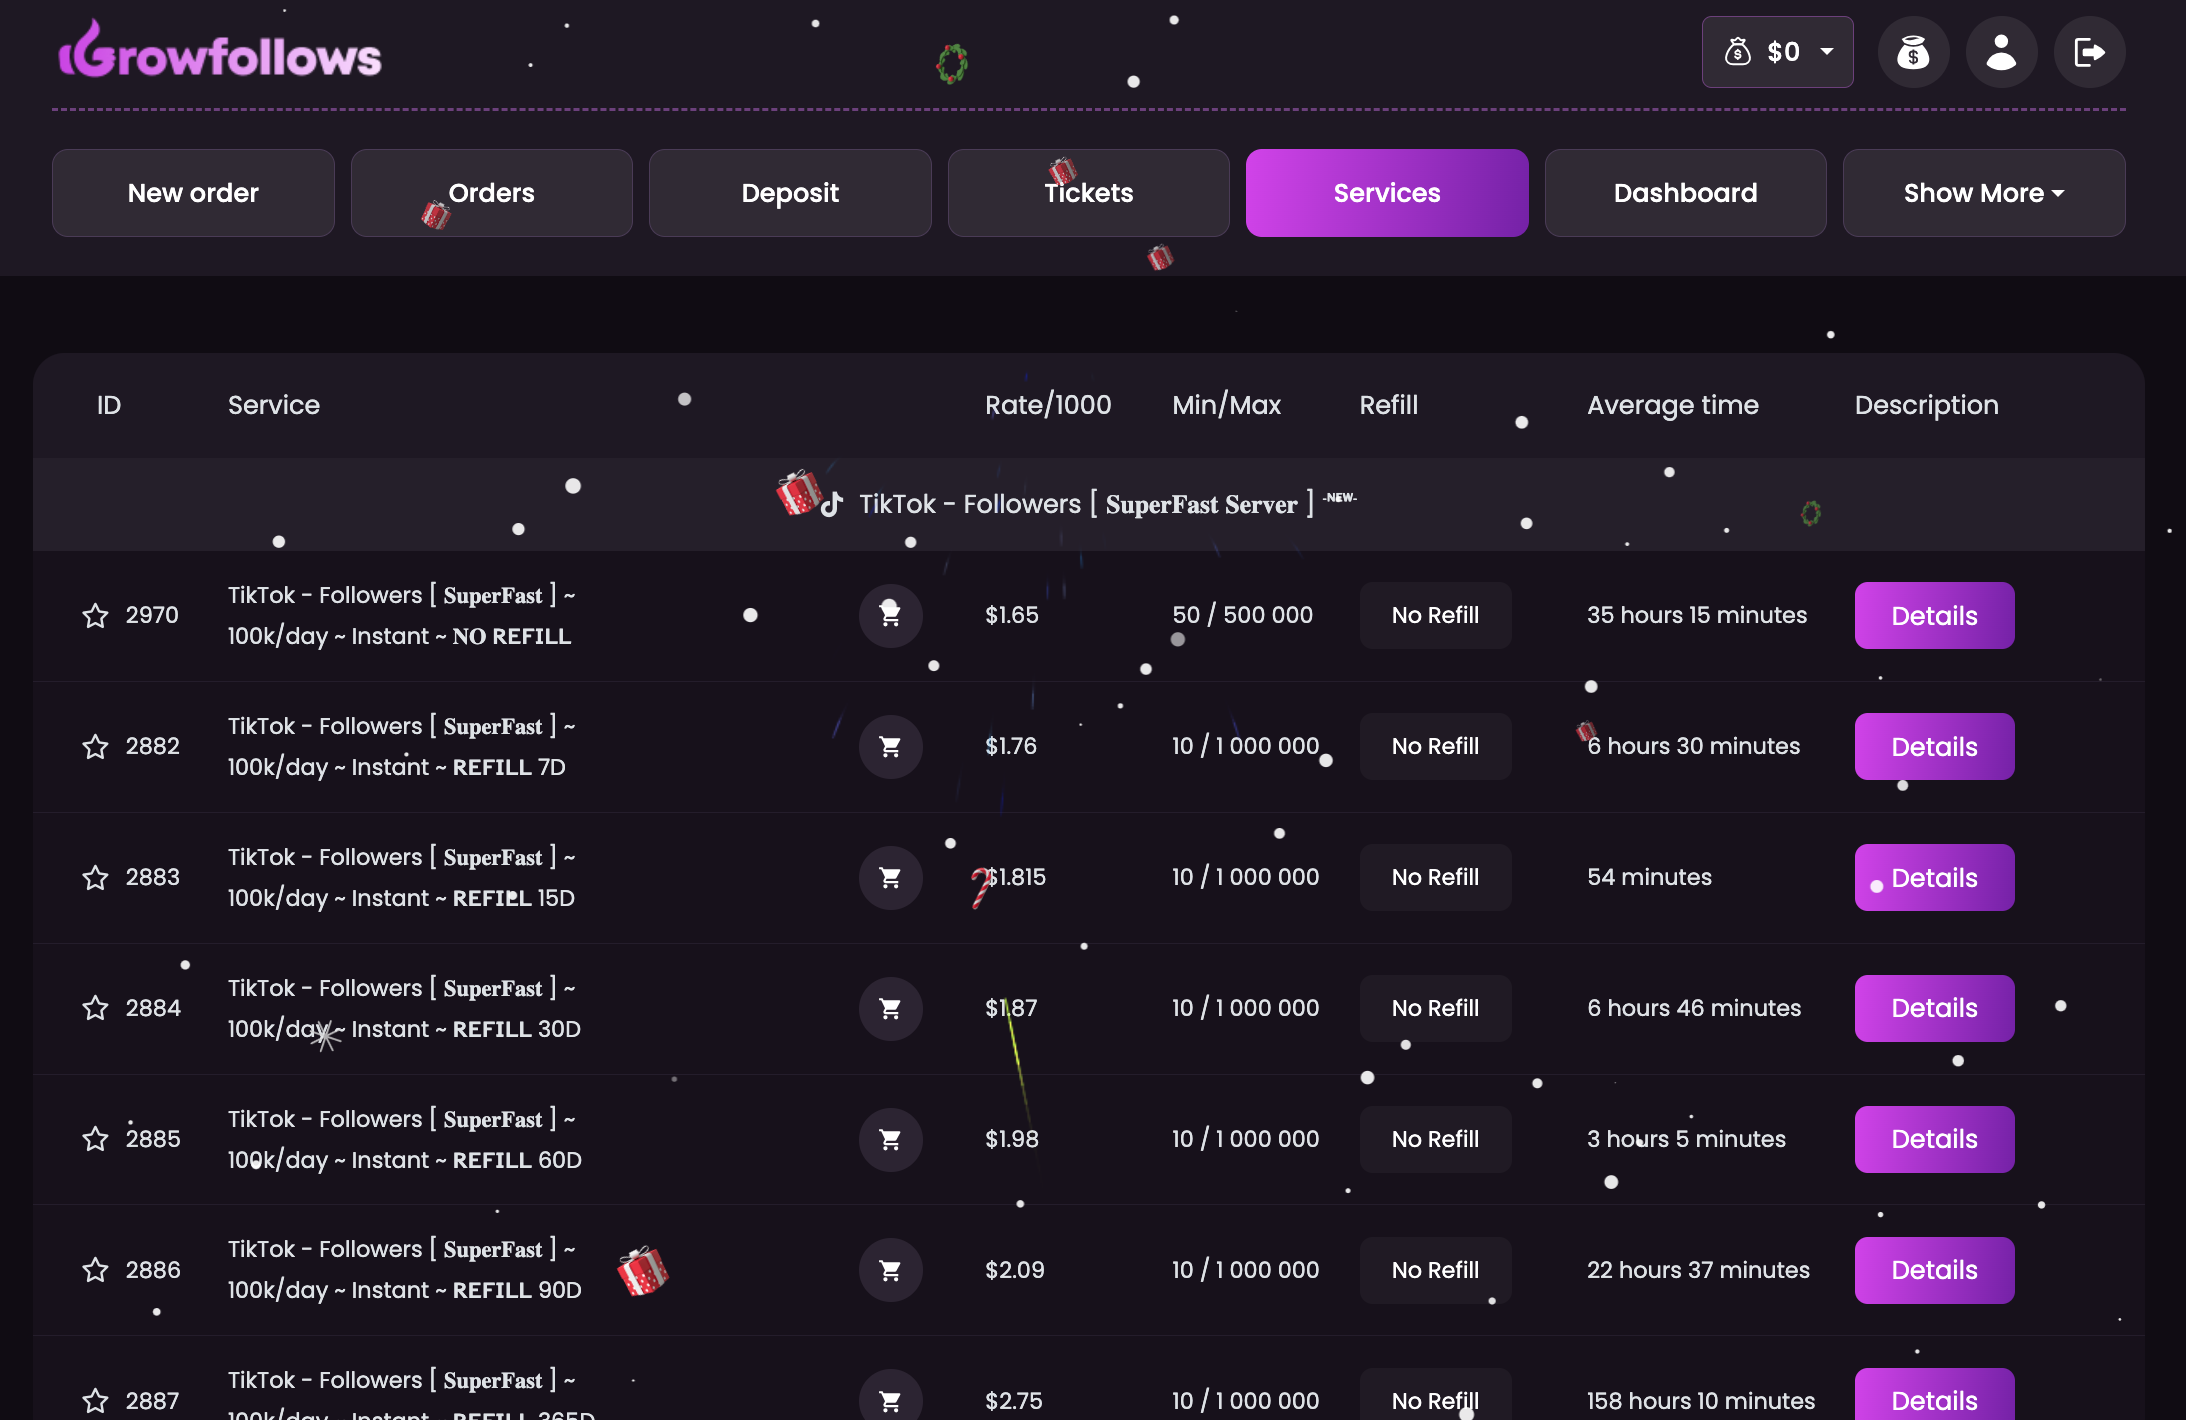This screenshot has width=2186, height=1420.
Task: Go to the Dashboard tab
Action: [x=1685, y=193]
